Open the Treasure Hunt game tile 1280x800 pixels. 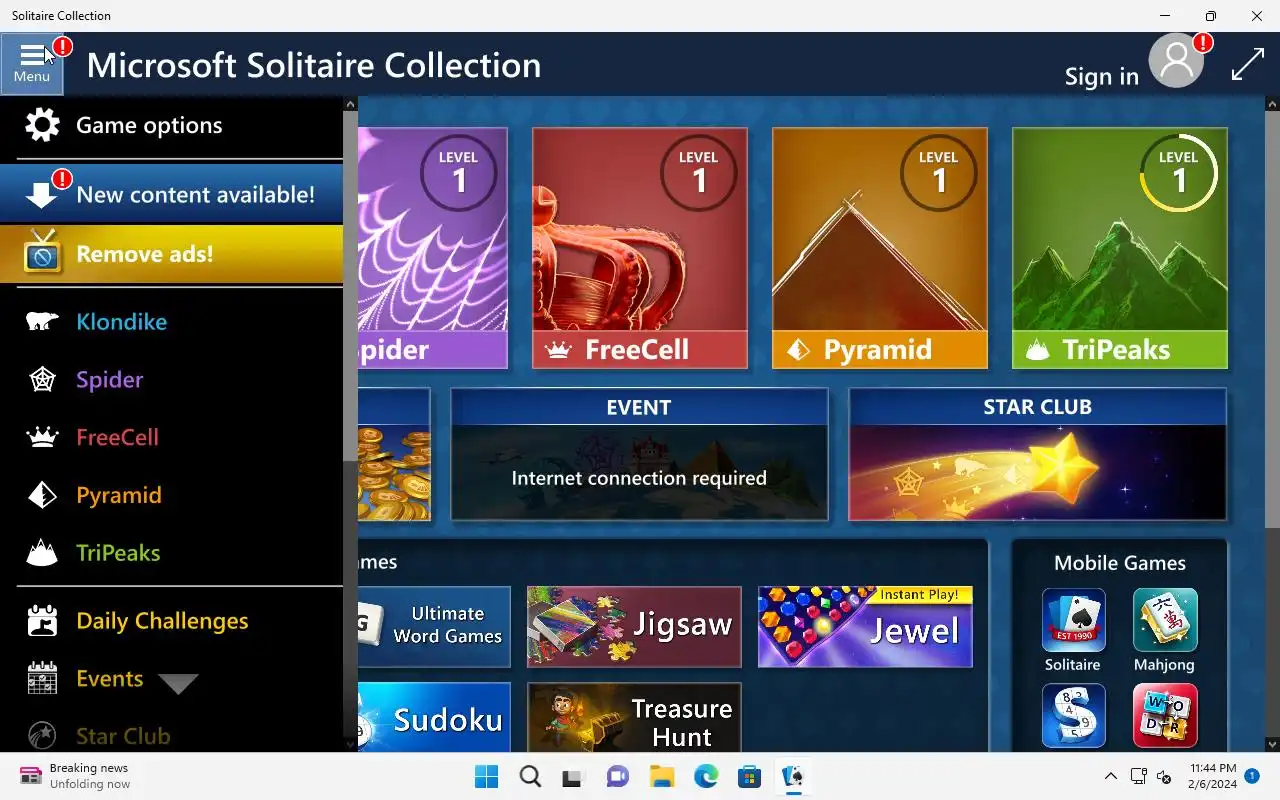(634, 717)
